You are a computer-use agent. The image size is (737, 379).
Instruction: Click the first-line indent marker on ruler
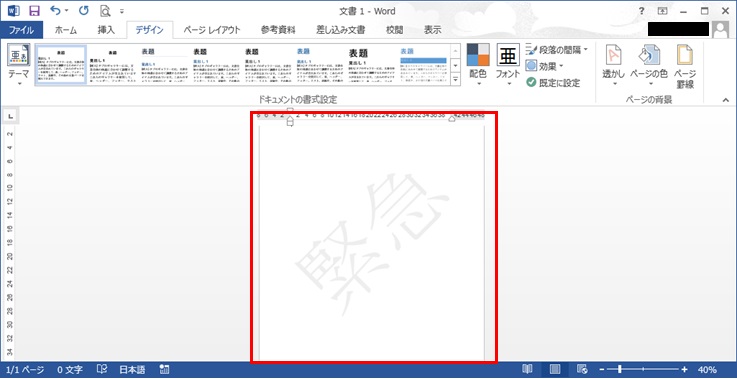[x=290, y=111]
